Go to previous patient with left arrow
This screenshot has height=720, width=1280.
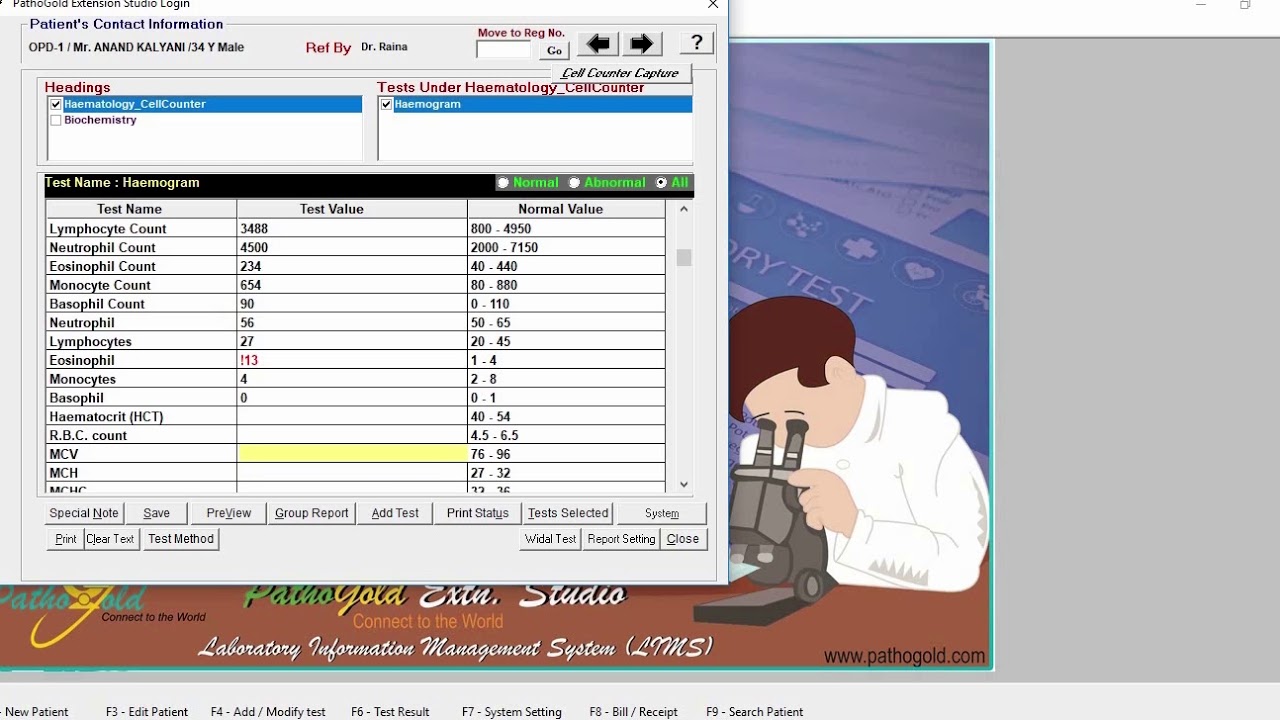[x=598, y=44]
